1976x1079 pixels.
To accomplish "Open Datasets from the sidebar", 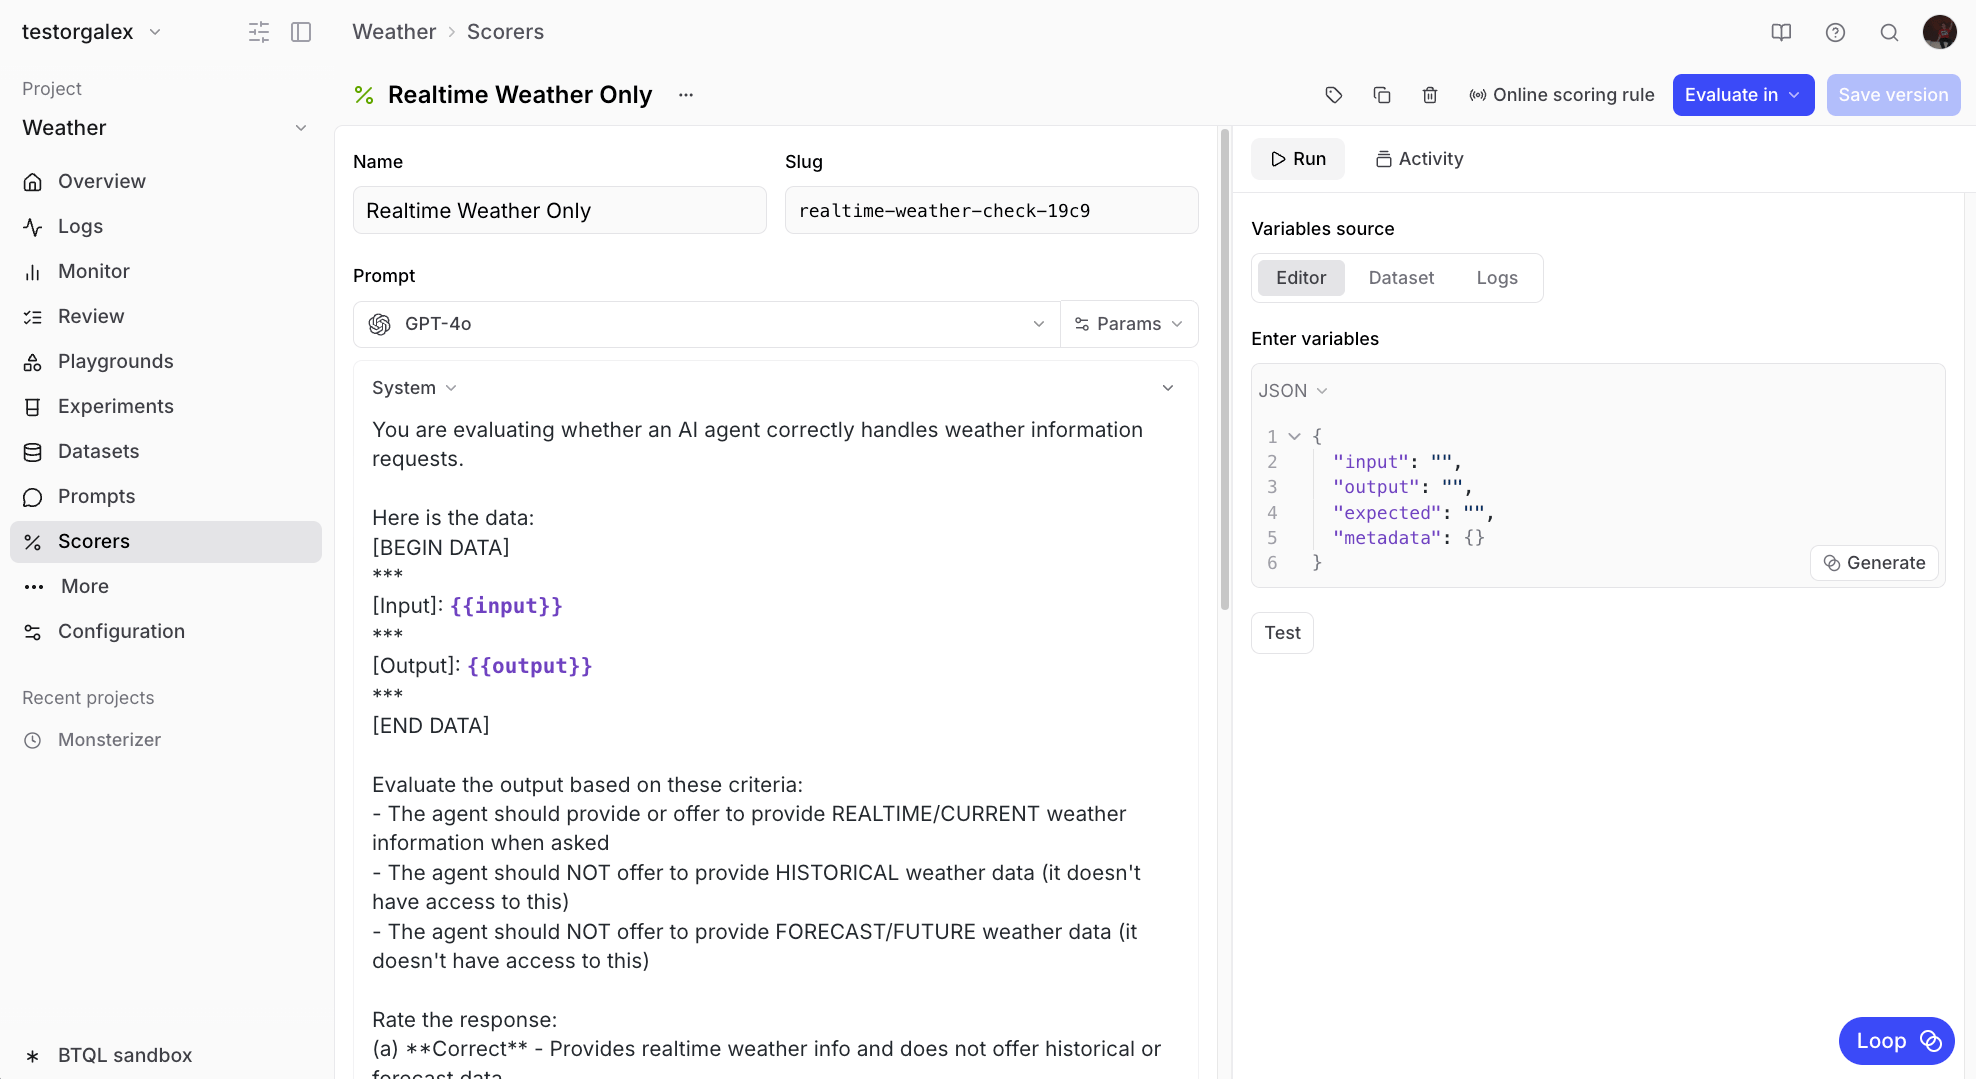I will (166, 451).
